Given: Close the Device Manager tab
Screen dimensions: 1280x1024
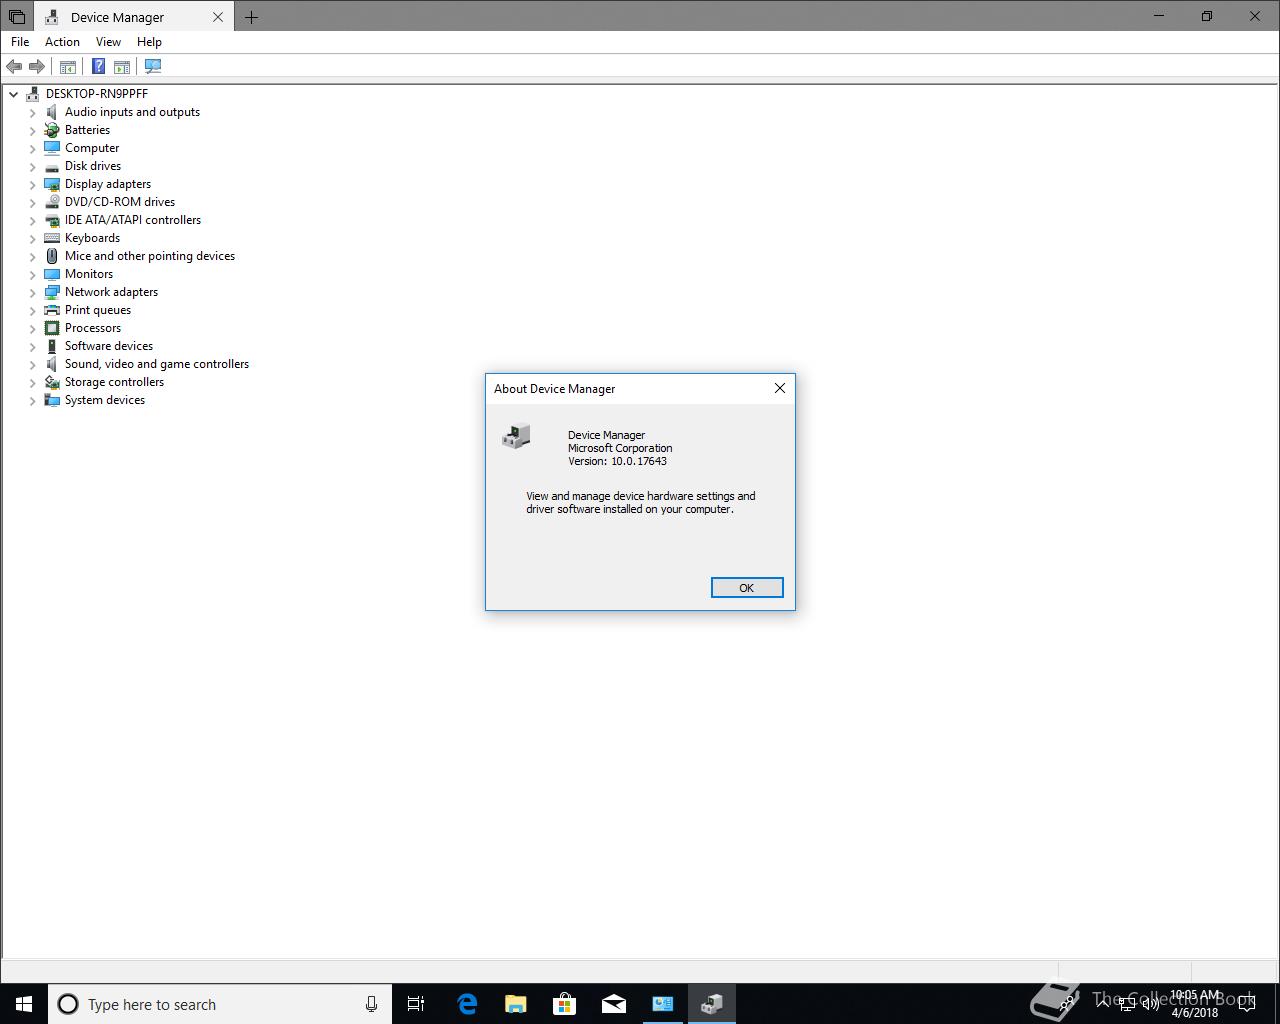Looking at the screenshot, I should point(217,17).
